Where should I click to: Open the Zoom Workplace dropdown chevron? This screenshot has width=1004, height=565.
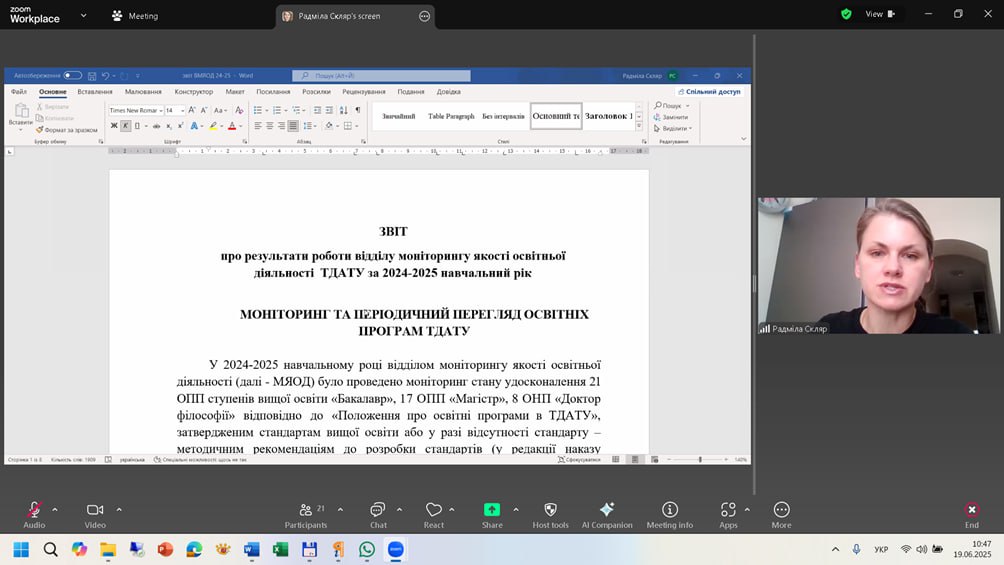(83, 16)
